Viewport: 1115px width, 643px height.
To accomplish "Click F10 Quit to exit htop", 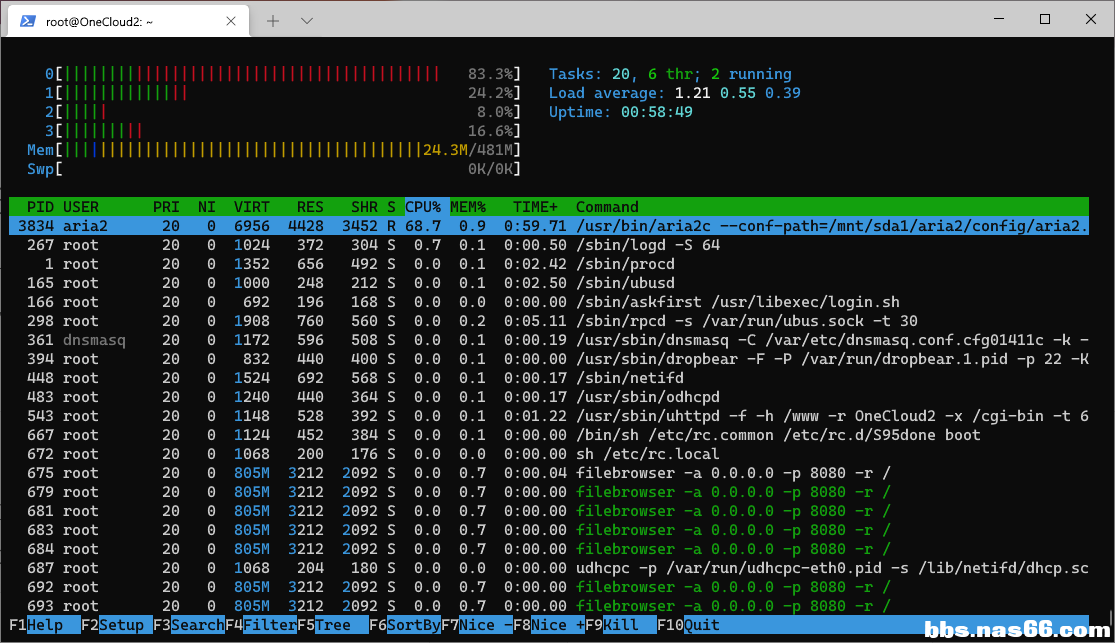I will click(x=700, y=625).
